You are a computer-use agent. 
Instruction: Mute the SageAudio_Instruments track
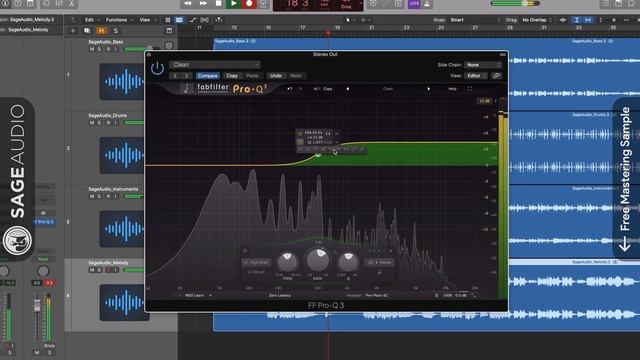92,196
